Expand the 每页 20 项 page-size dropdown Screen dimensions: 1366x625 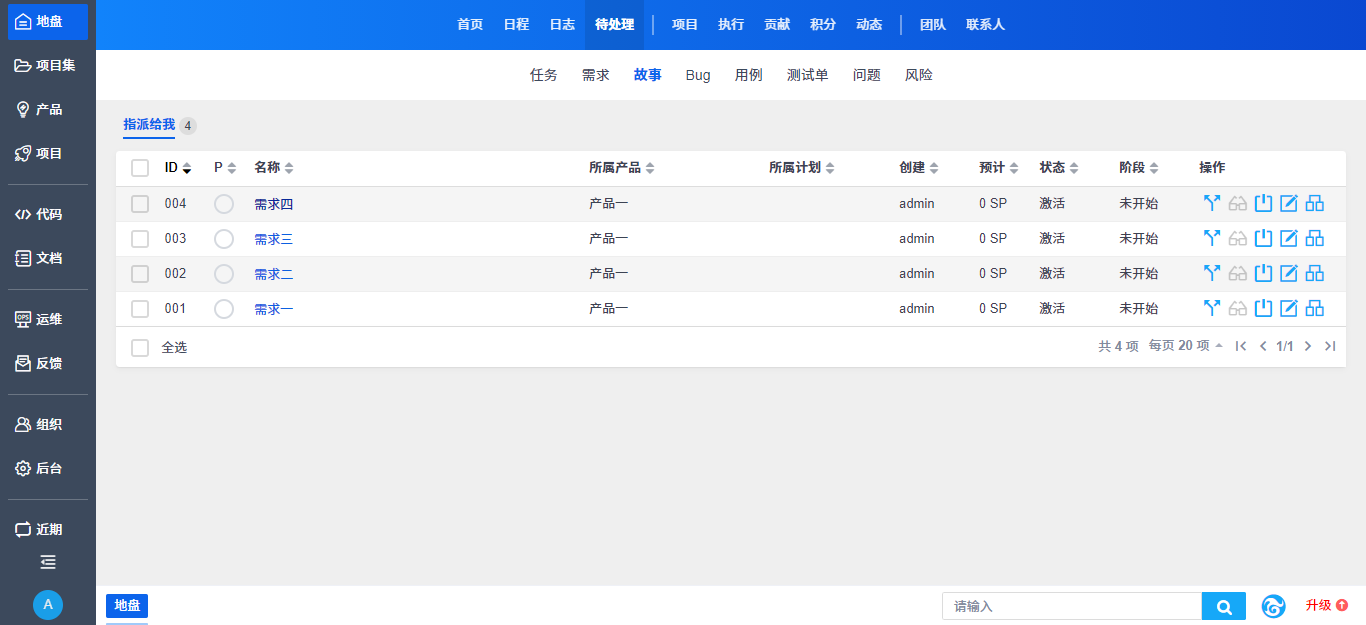coord(1186,346)
